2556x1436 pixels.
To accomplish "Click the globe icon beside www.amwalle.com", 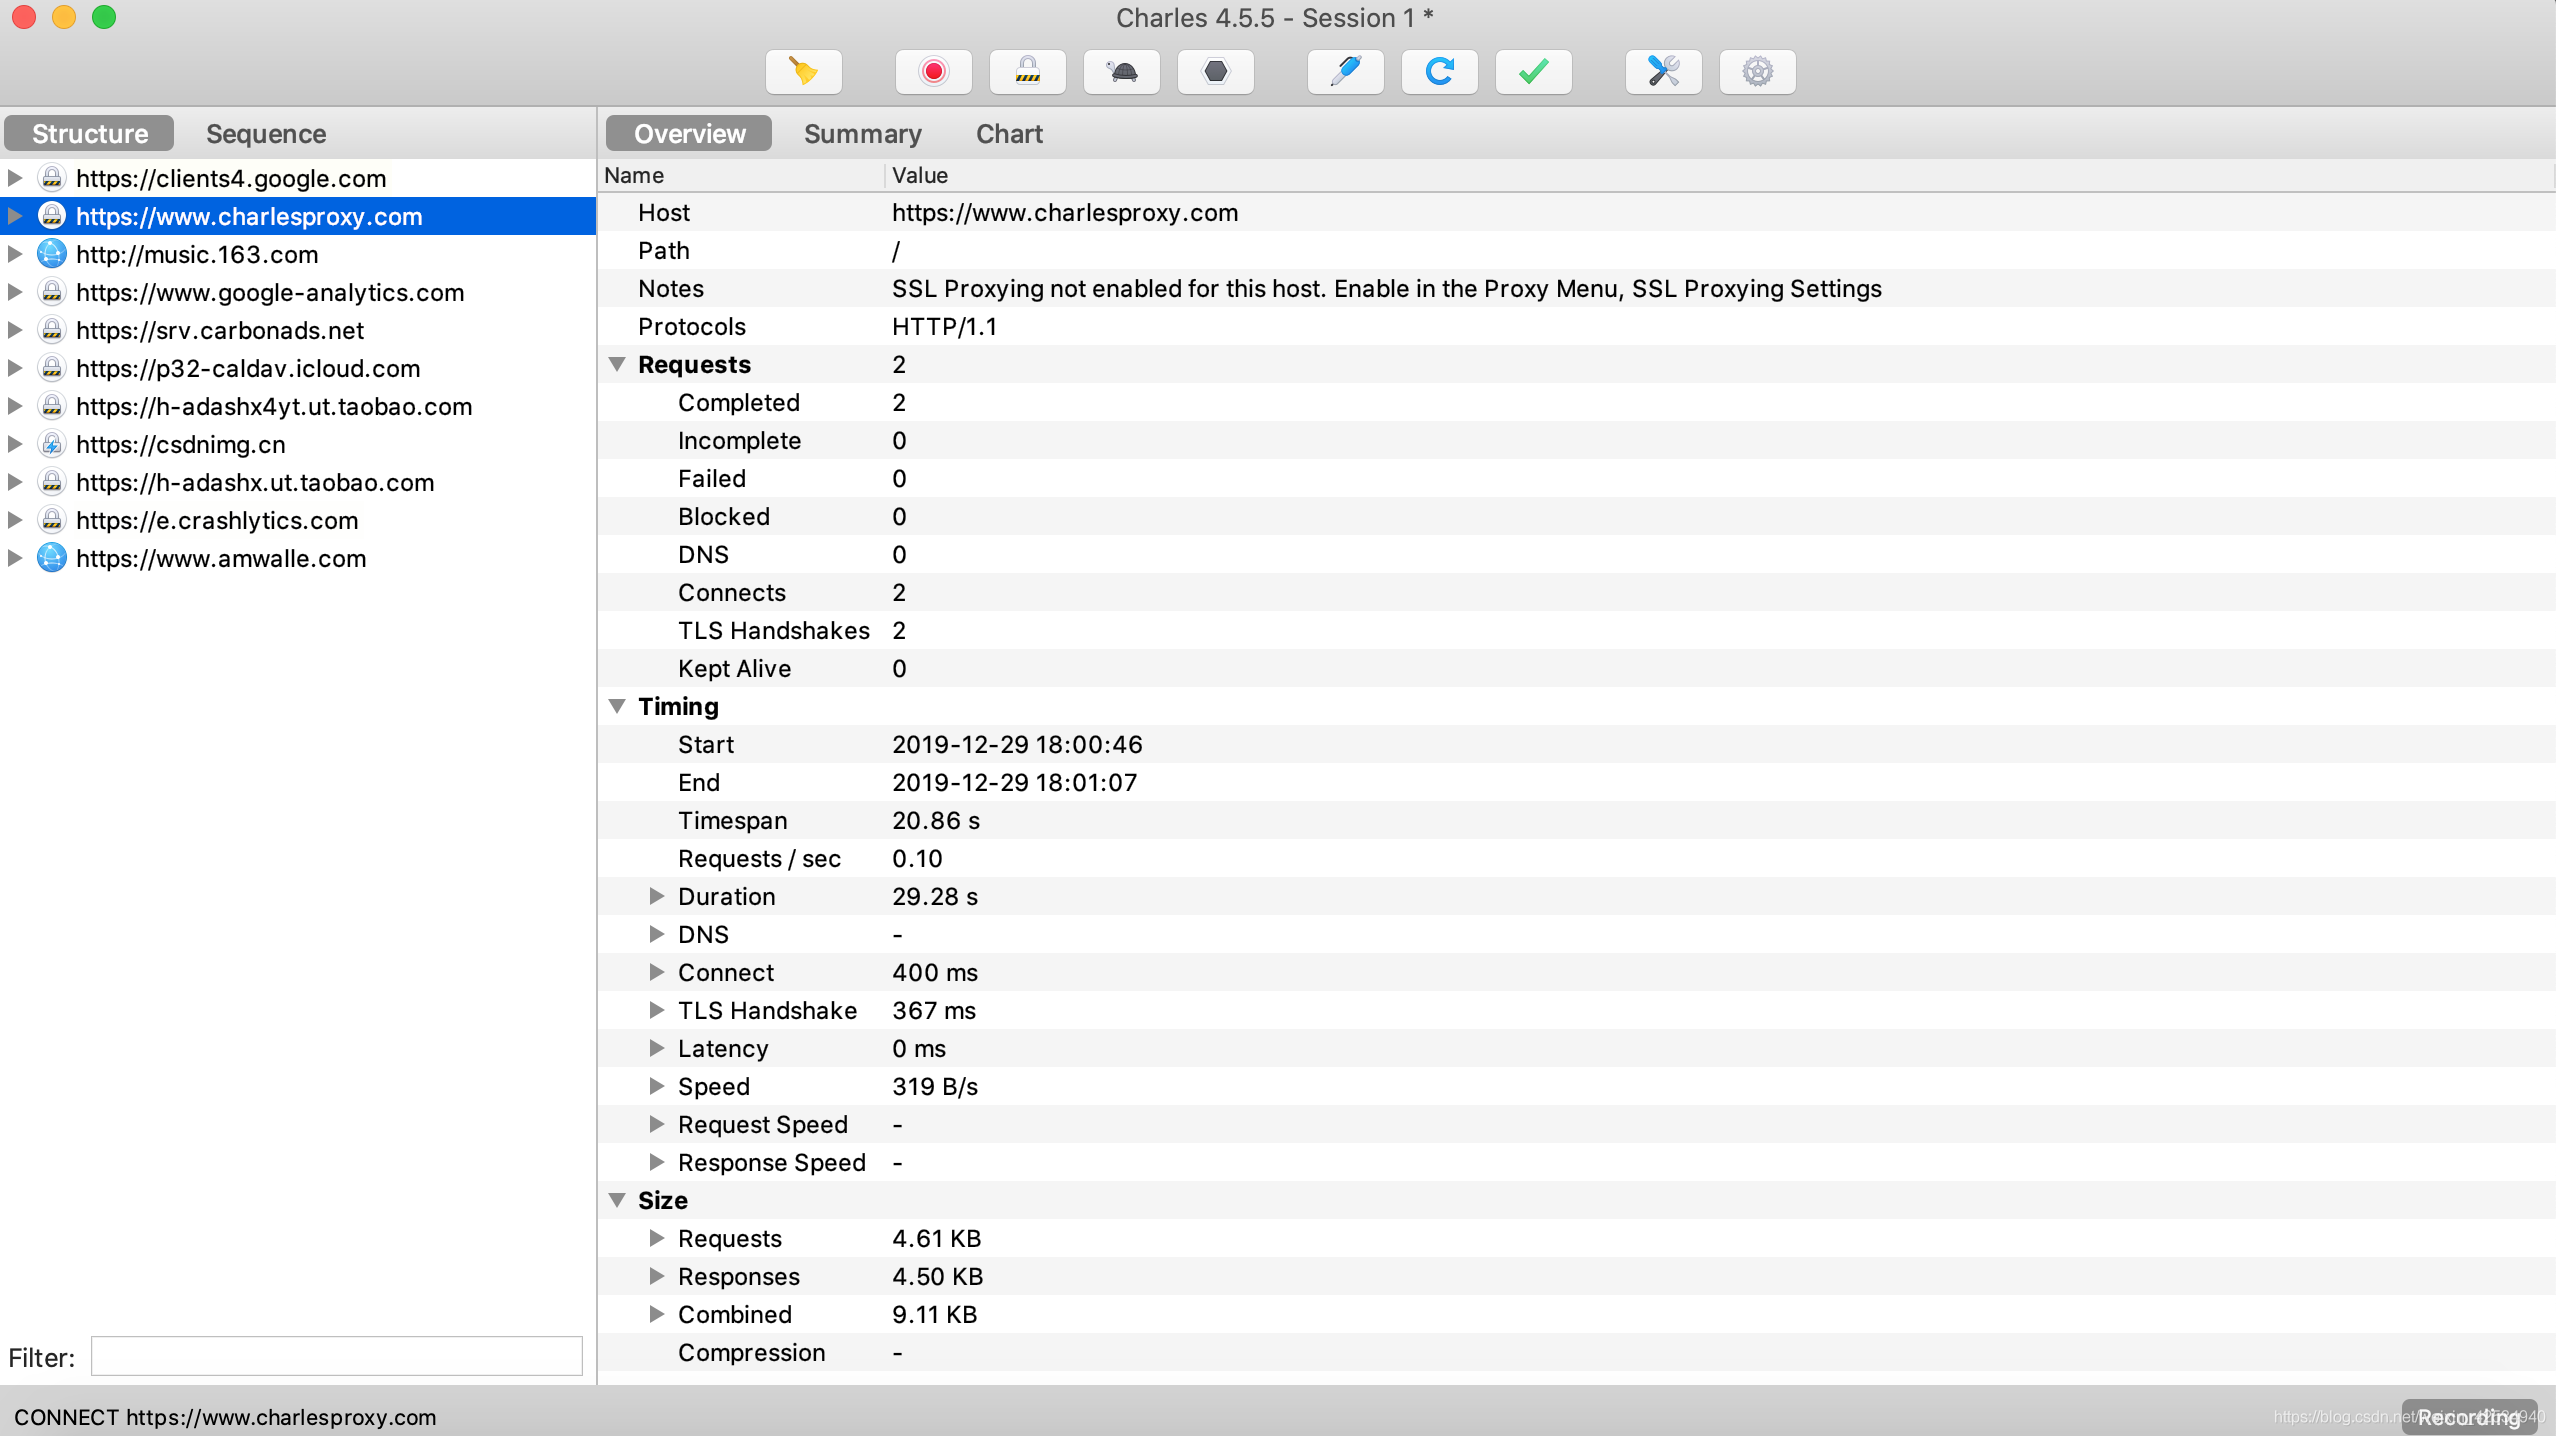I will pos(52,557).
